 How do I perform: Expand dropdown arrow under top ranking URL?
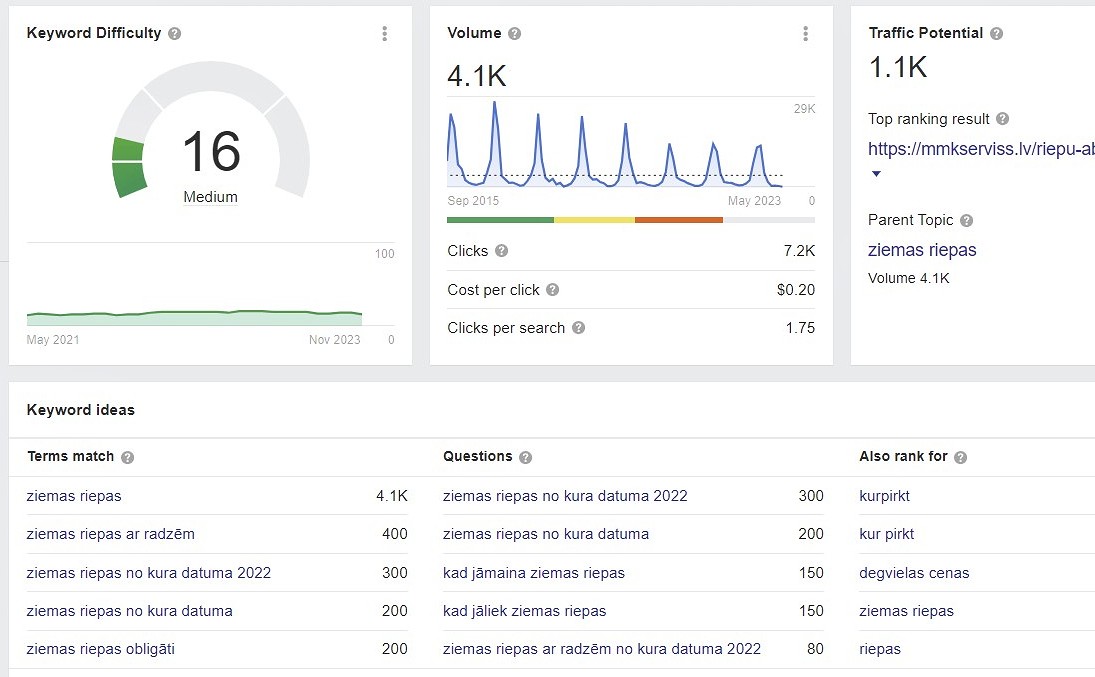click(877, 174)
